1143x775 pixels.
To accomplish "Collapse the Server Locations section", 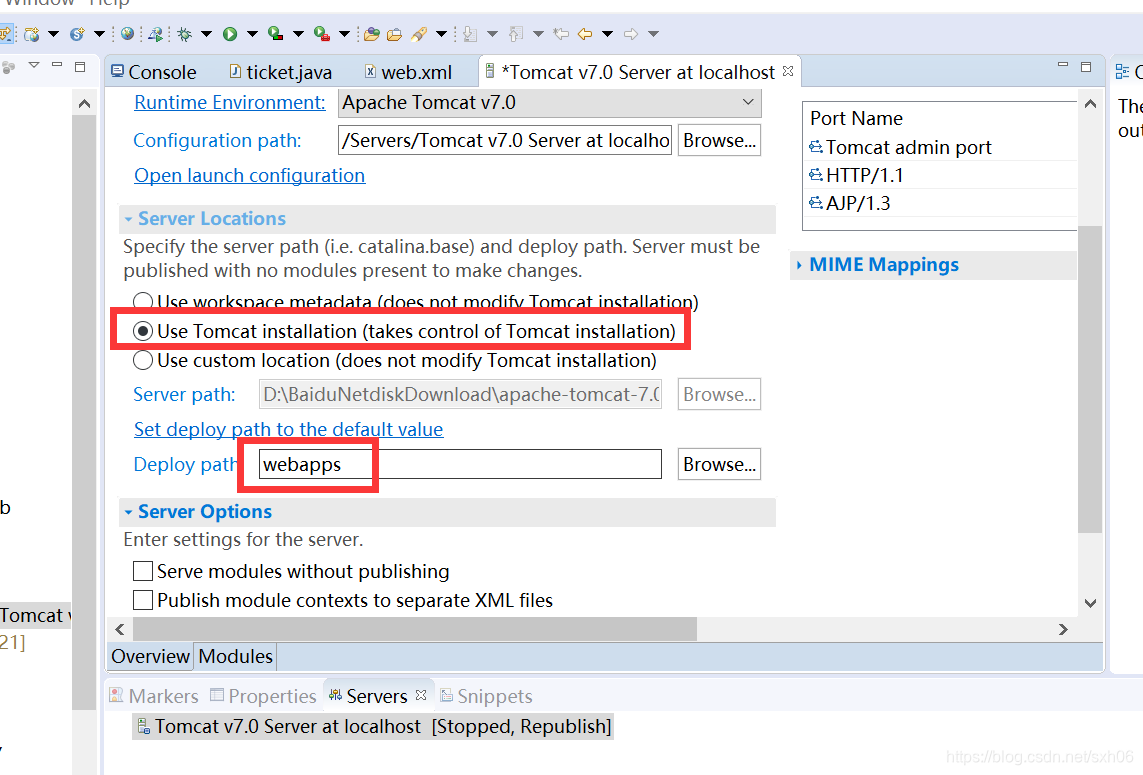I will tap(128, 219).
